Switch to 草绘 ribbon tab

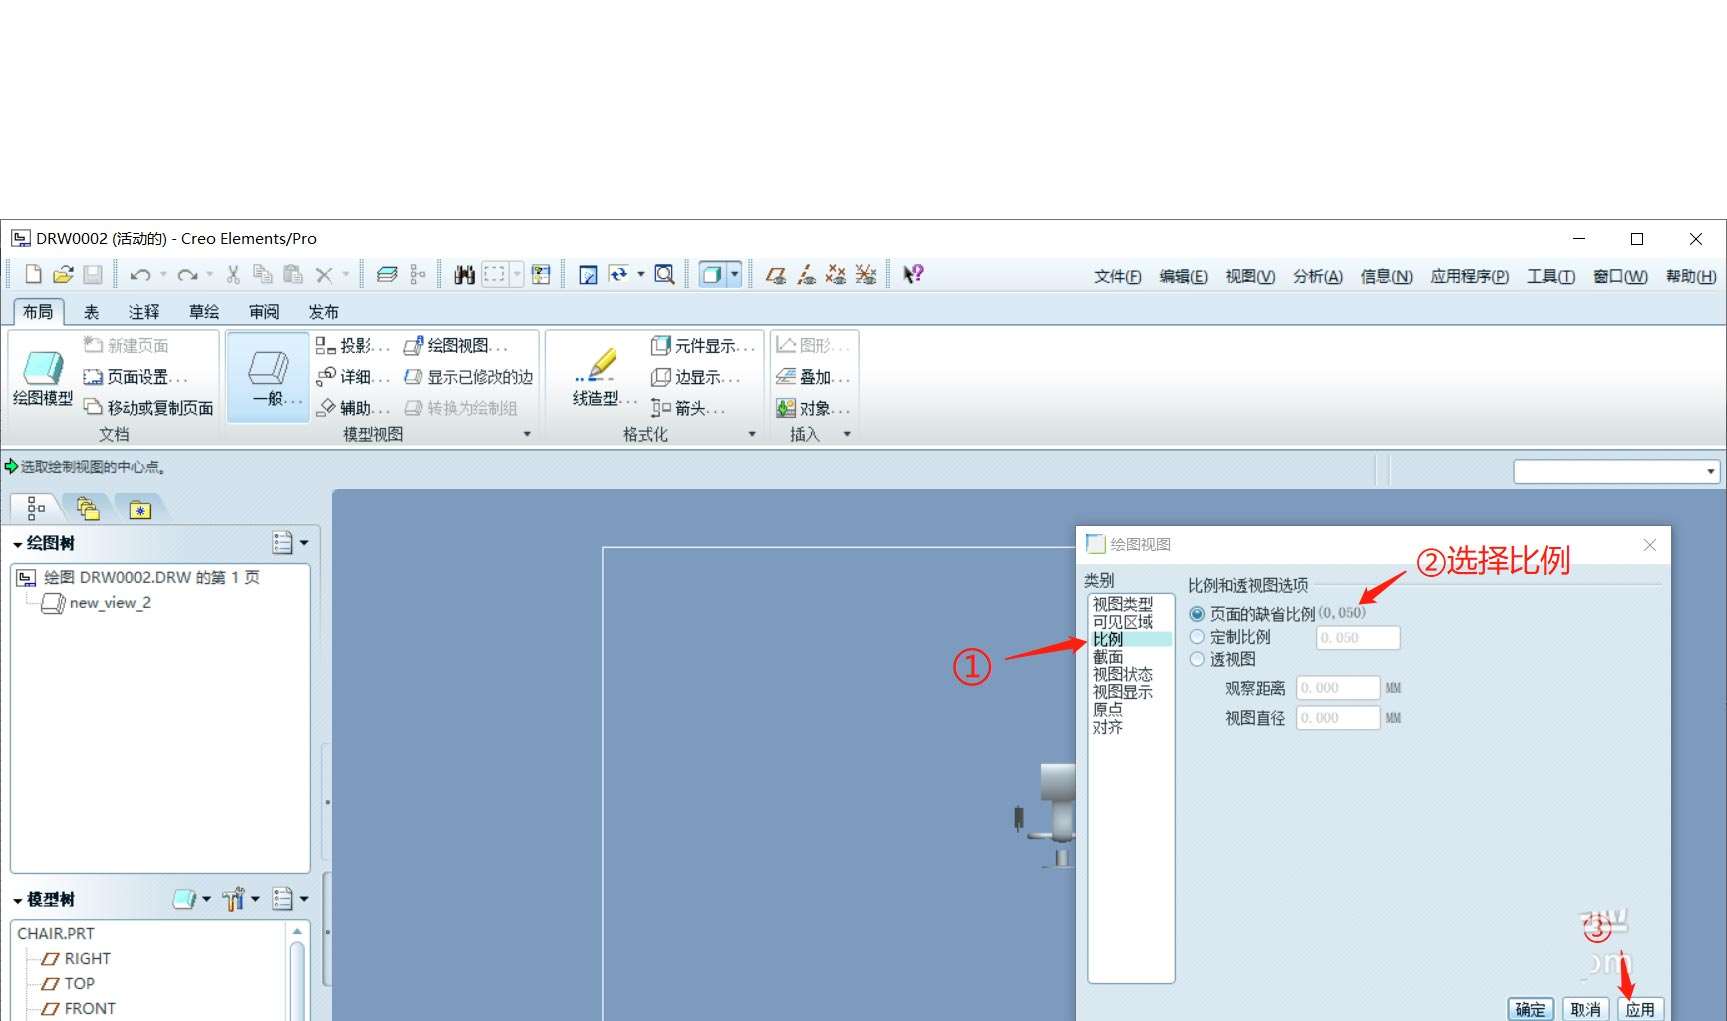click(x=204, y=312)
